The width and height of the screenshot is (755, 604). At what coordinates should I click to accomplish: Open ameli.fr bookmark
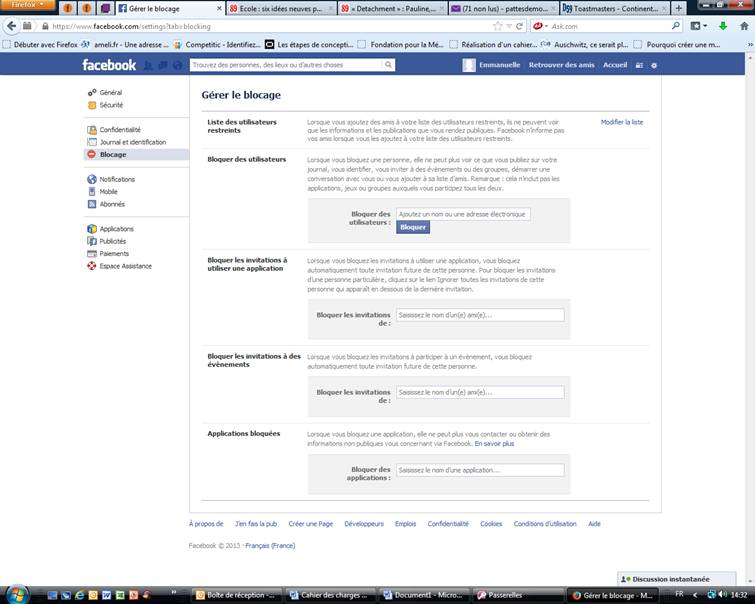pos(125,44)
